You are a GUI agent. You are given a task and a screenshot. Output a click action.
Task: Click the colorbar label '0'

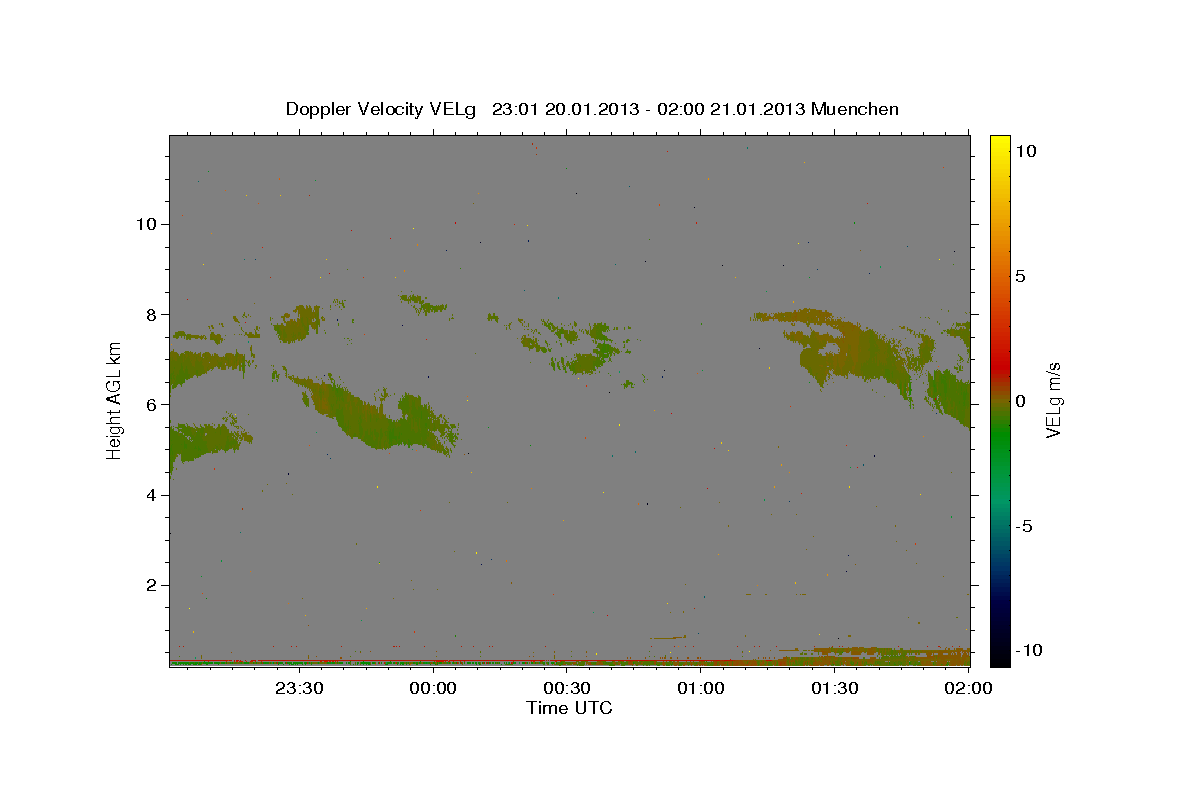(x=1020, y=401)
